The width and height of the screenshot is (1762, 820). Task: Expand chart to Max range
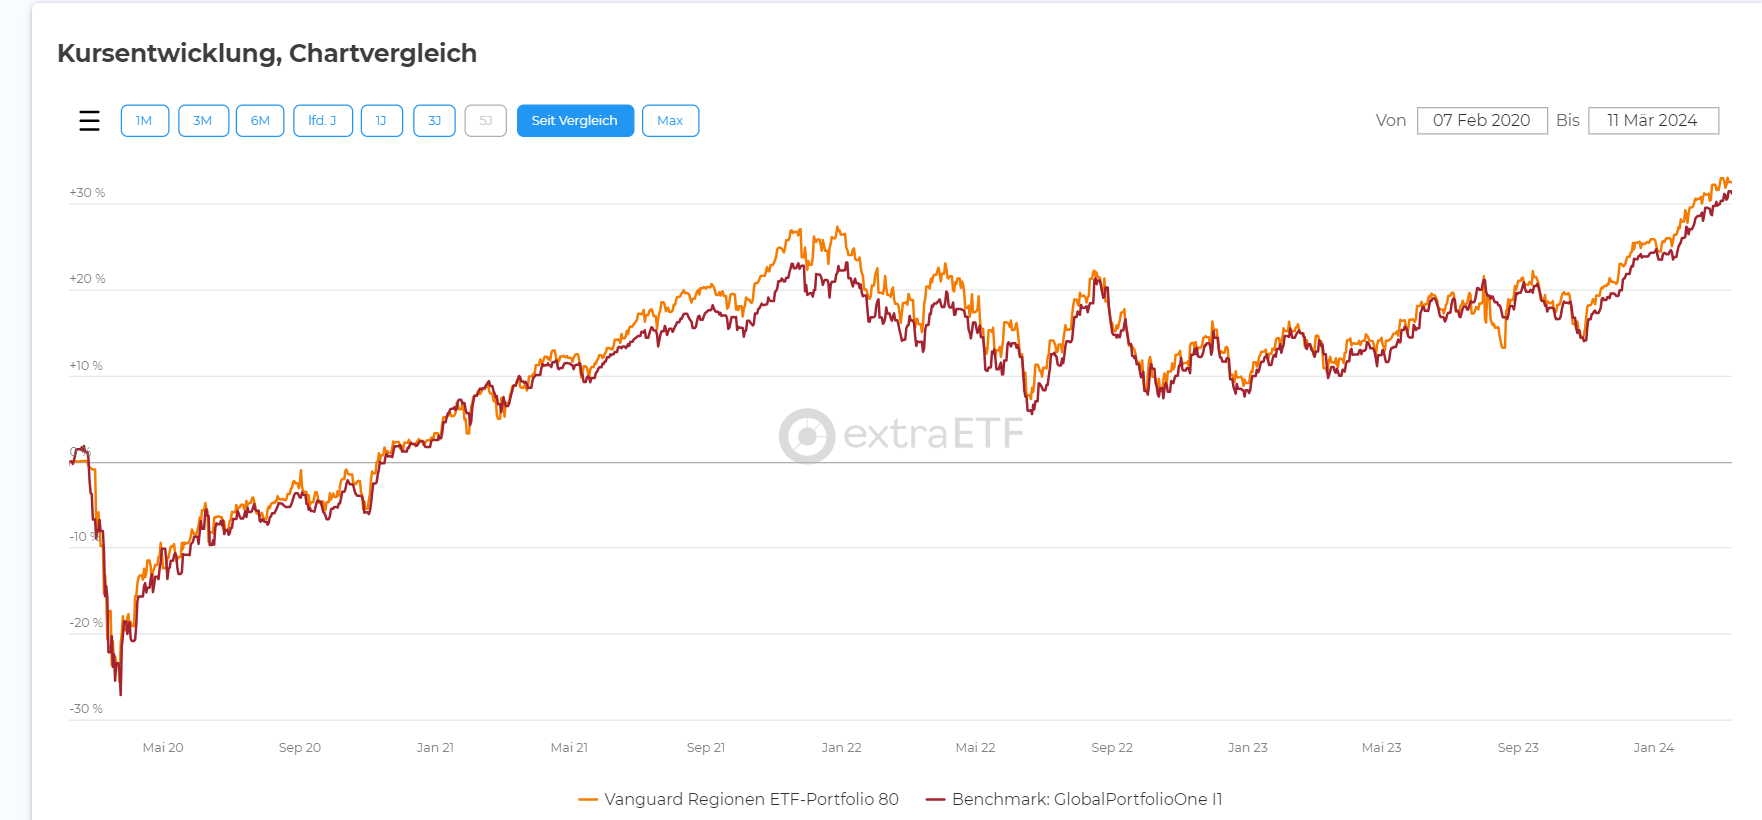[x=670, y=121]
